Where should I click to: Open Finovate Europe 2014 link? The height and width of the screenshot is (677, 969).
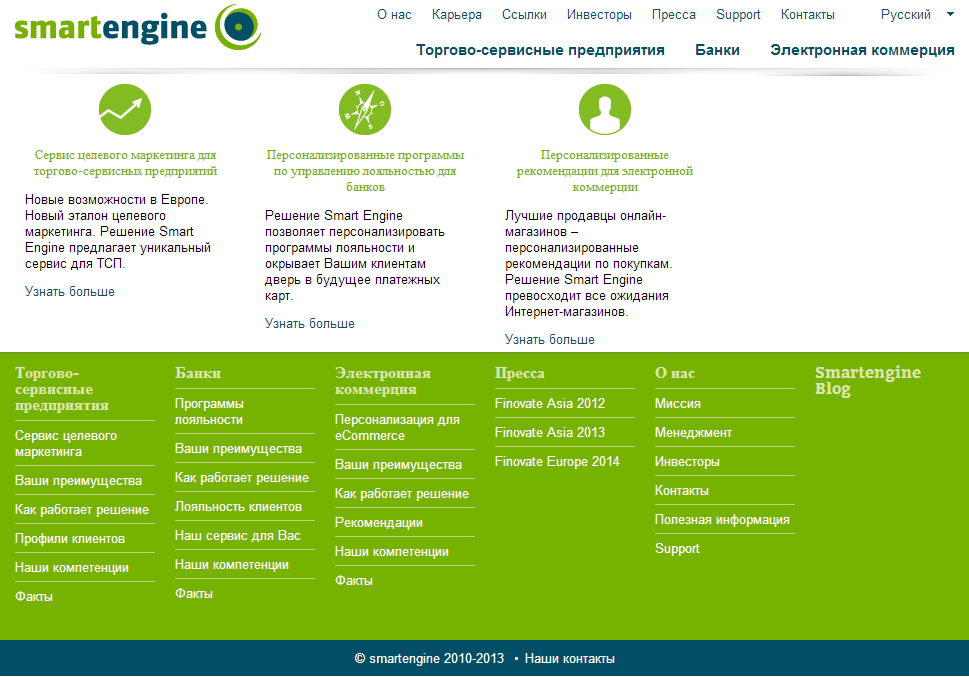point(557,461)
